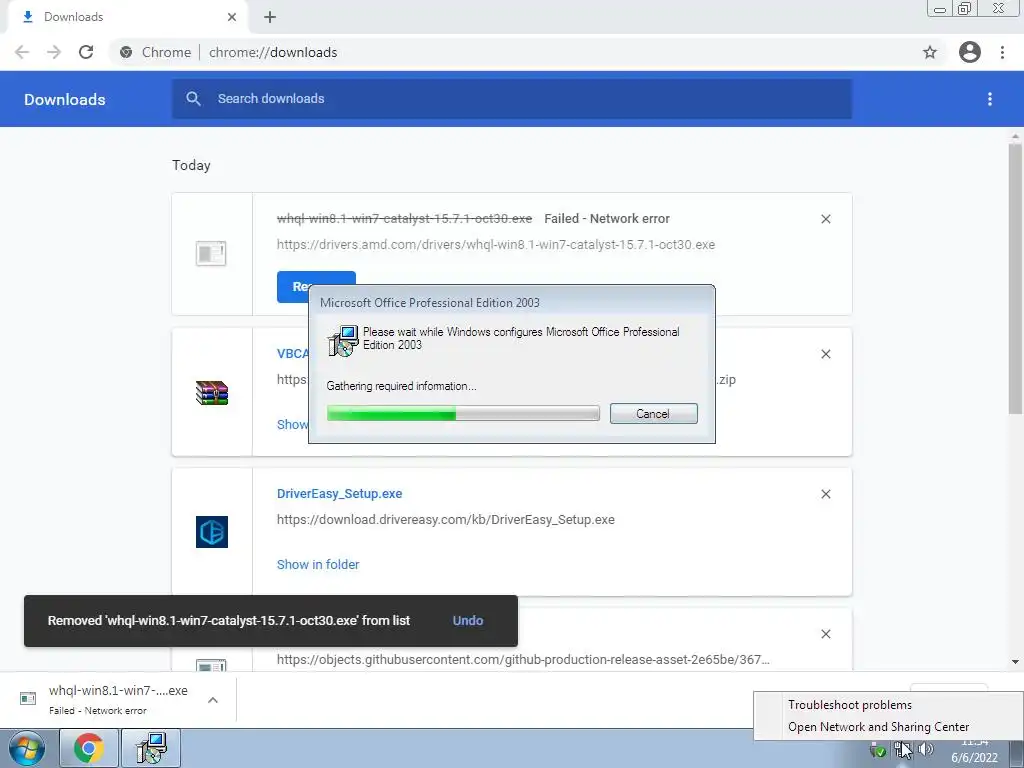Click the green shield tray icon
This screenshot has width=1024, height=768.
[x=878, y=750]
